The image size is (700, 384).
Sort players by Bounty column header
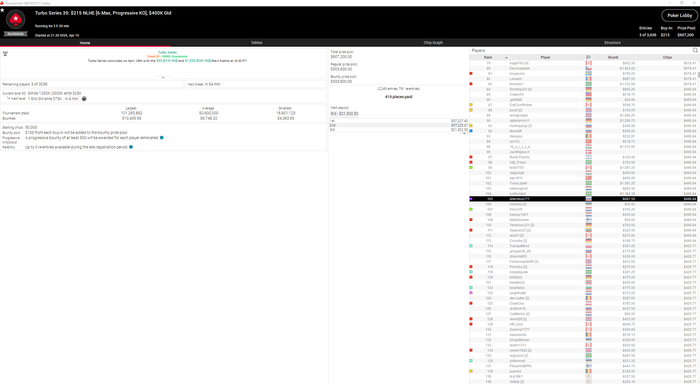pyautogui.click(x=613, y=57)
